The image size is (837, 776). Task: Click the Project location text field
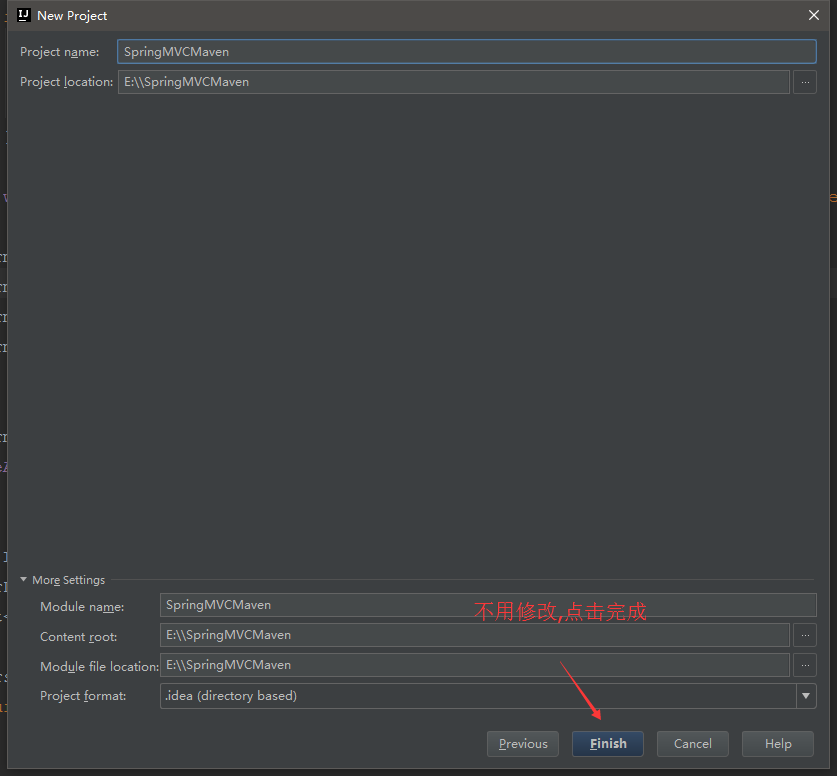point(454,82)
